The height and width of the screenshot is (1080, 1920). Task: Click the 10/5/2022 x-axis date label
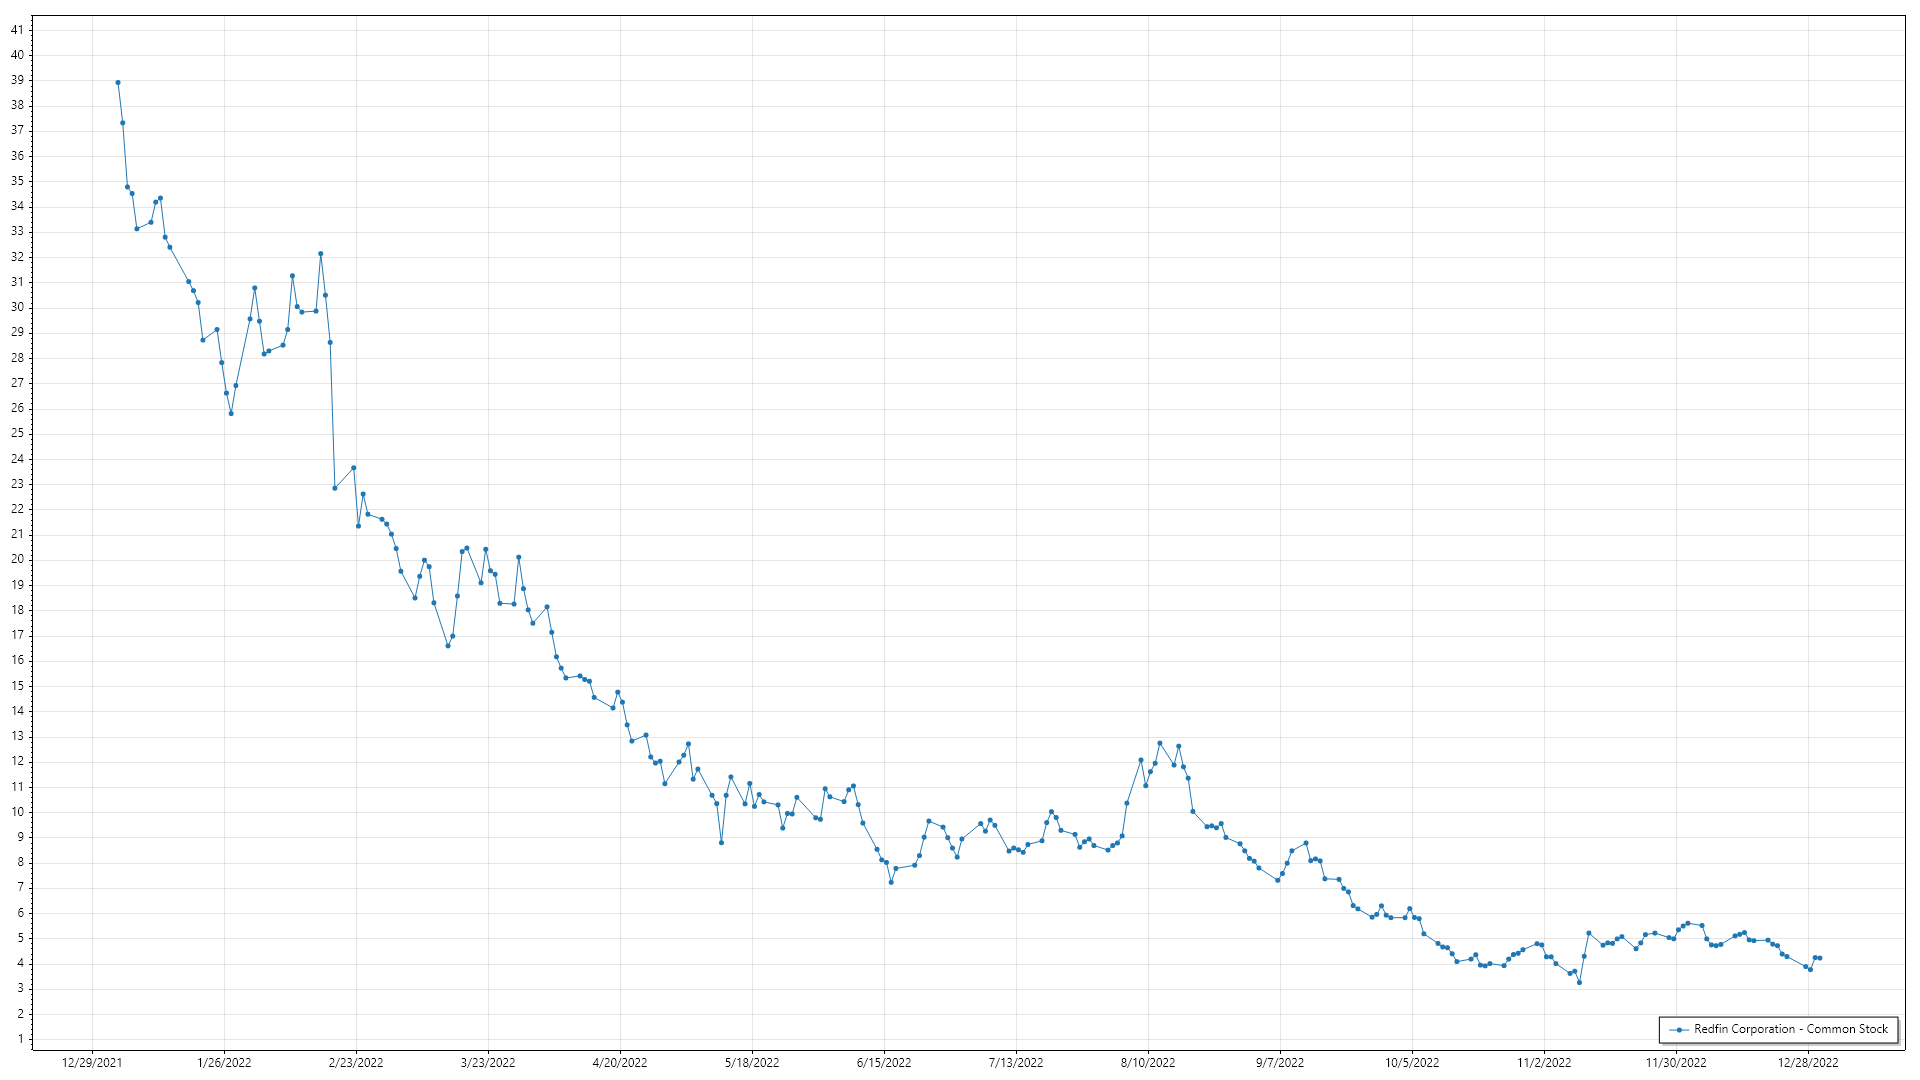tap(1412, 1063)
